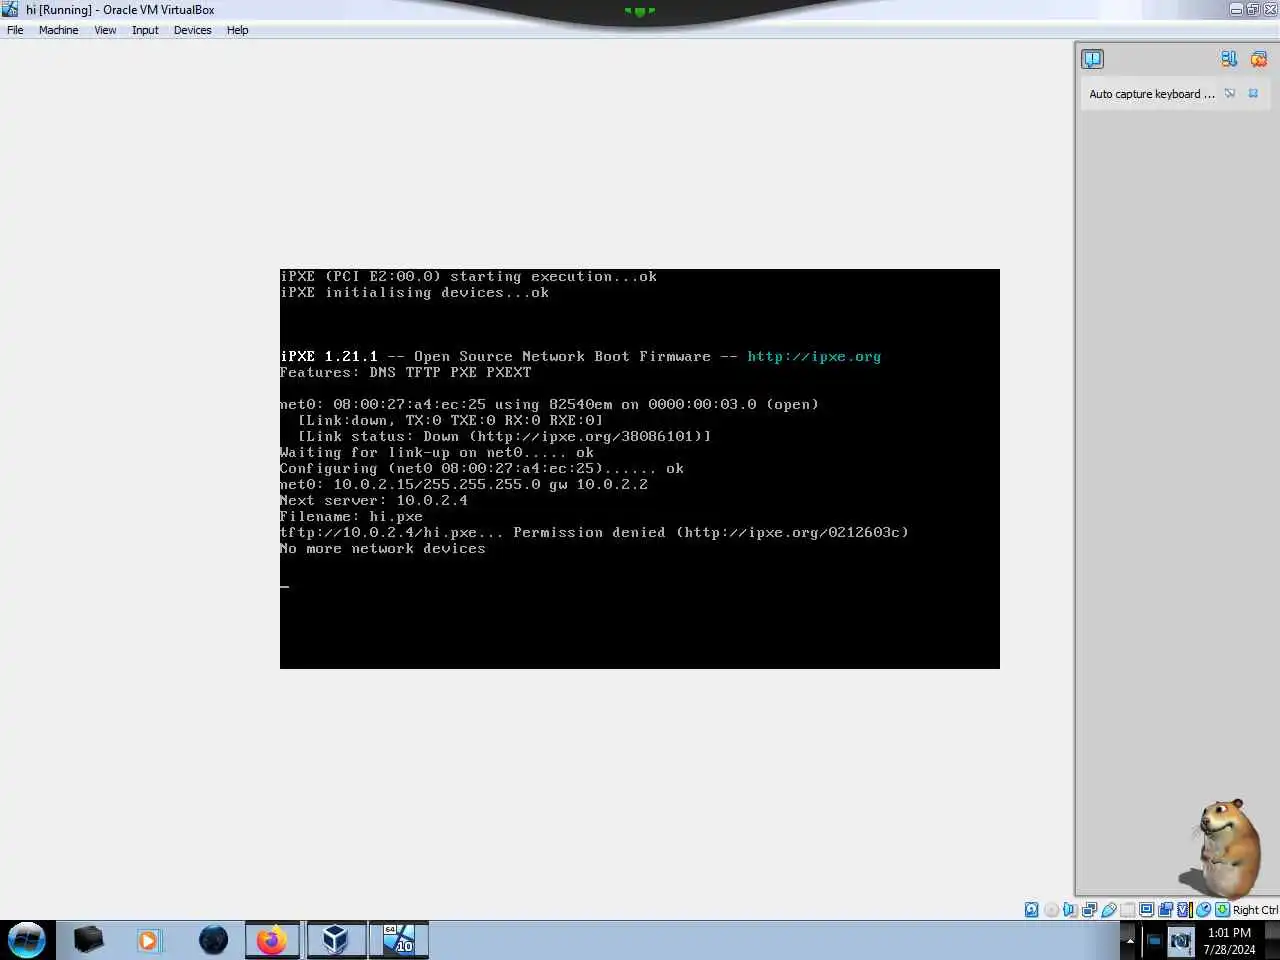Image resolution: width=1280 pixels, height=960 pixels.
Task: Open the Help menu
Action: (237, 30)
